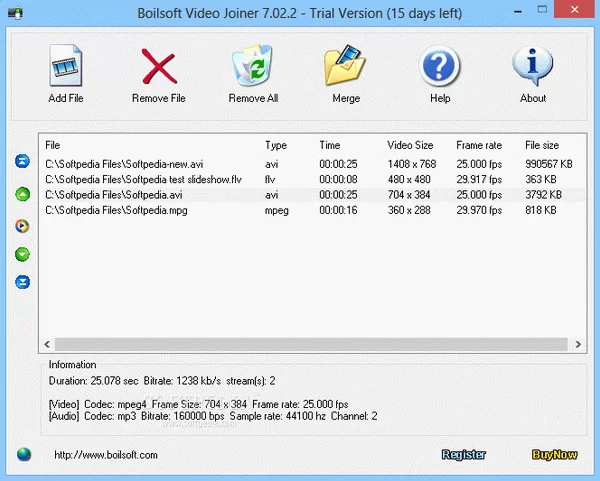The image size is (600, 481).
Task: Click the horizontal scrollbar left arrow
Action: (x=47, y=344)
